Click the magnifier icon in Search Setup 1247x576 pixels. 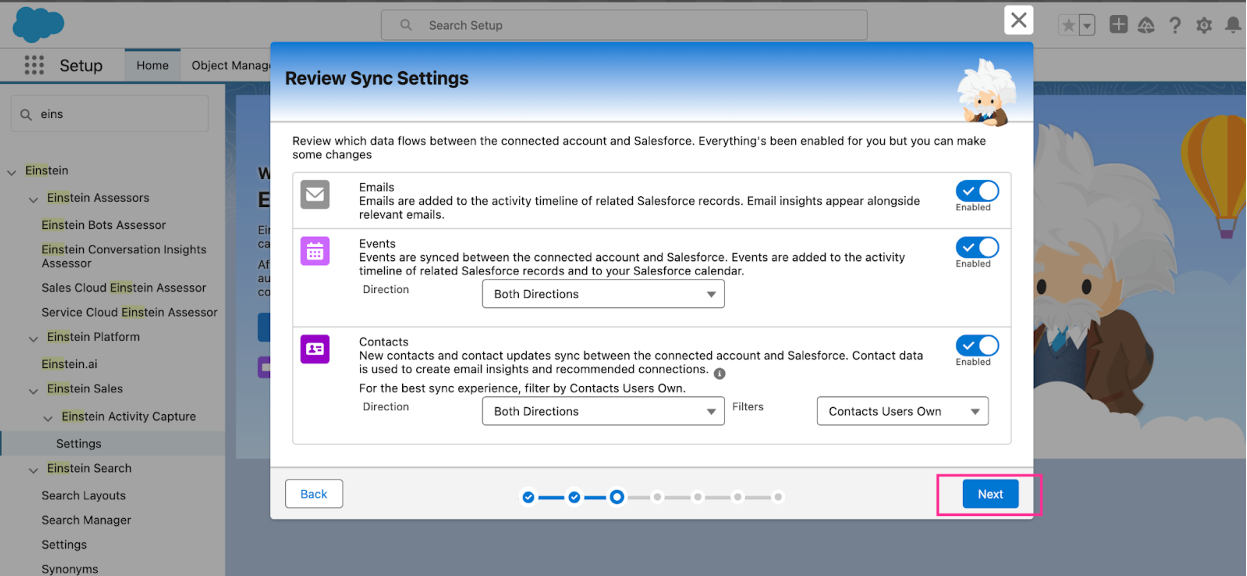[406, 25]
